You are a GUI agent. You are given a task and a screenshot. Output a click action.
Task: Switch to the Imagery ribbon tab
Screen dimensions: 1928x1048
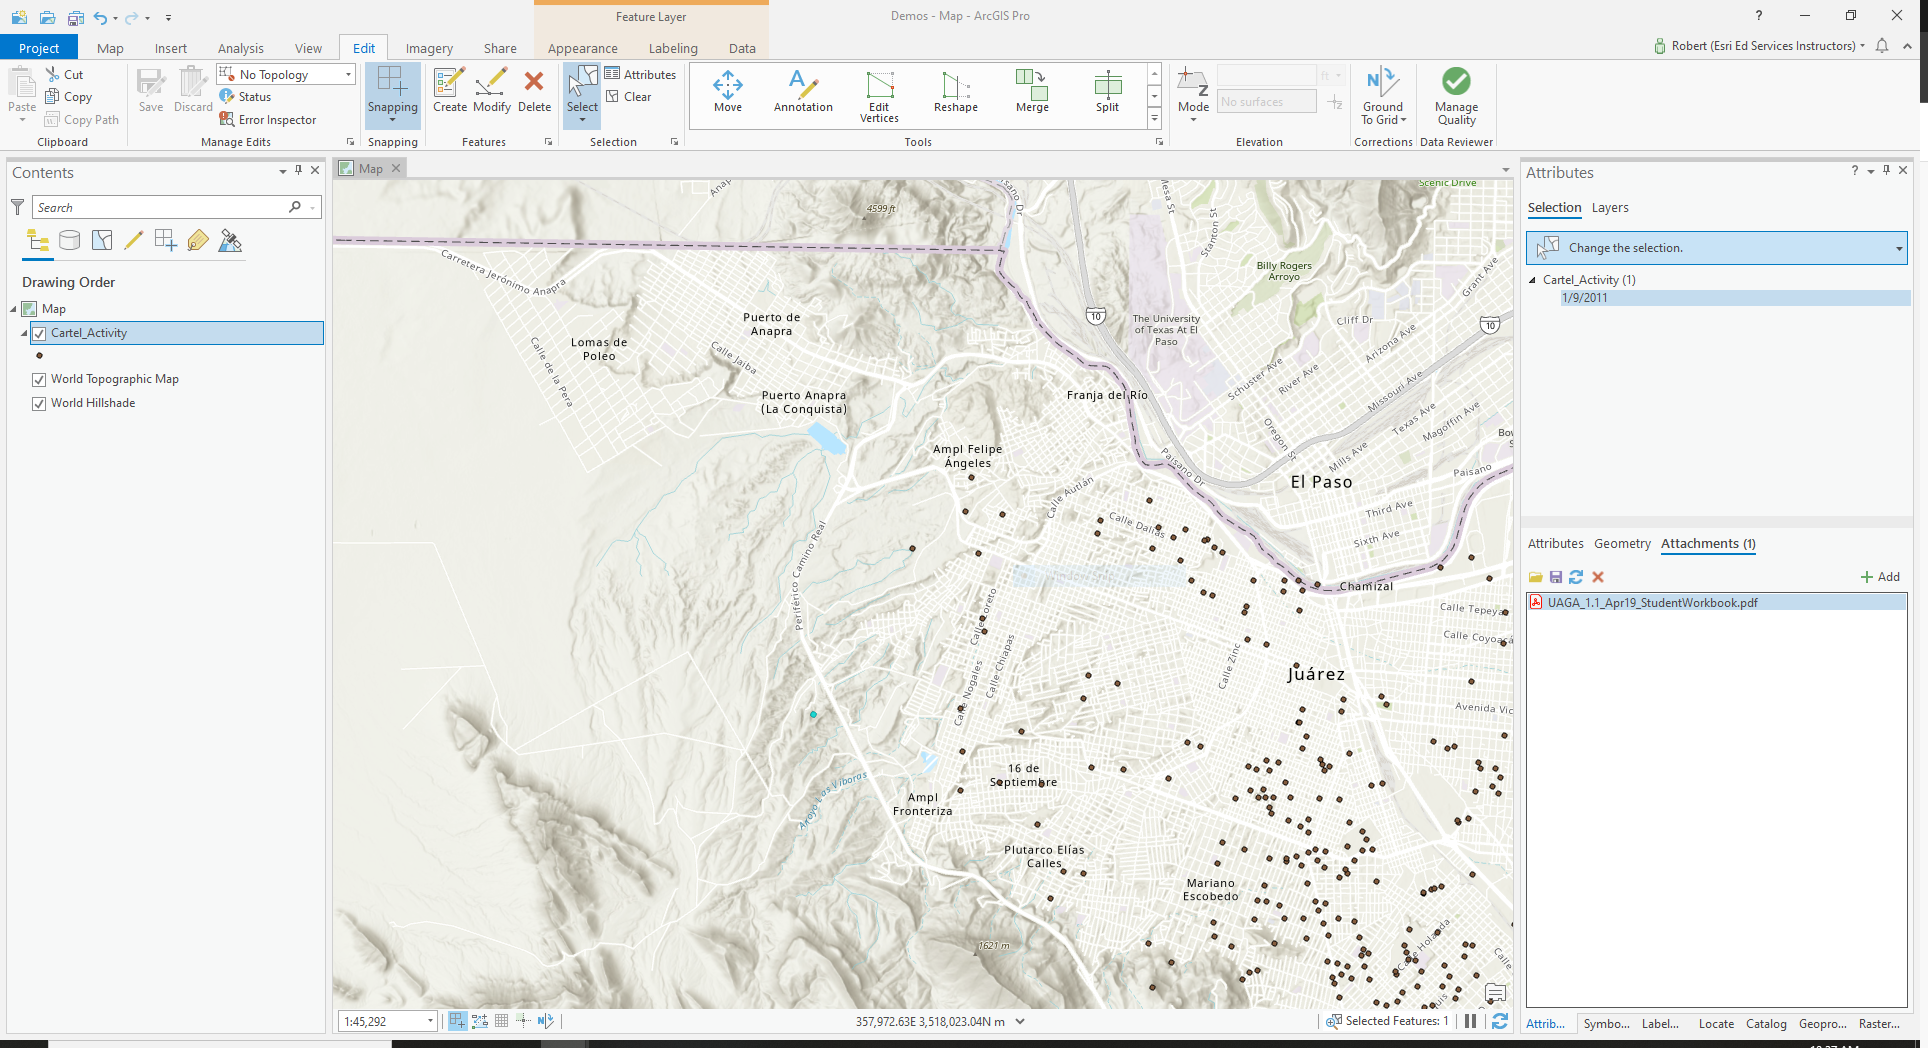[x=428, y=47]
